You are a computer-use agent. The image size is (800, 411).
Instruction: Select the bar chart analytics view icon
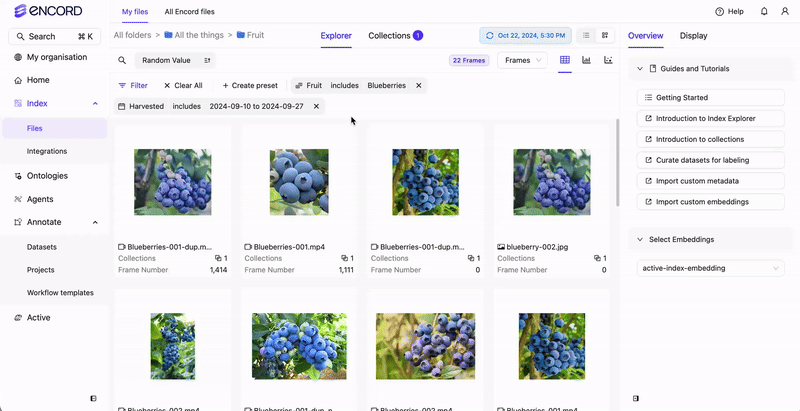(x=586, y=60)
